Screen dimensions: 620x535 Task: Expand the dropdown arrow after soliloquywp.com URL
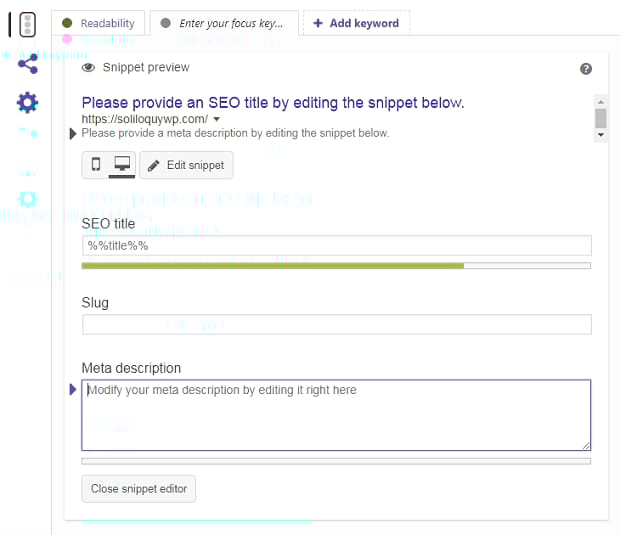pyautogui.click(x=216, y=119)
